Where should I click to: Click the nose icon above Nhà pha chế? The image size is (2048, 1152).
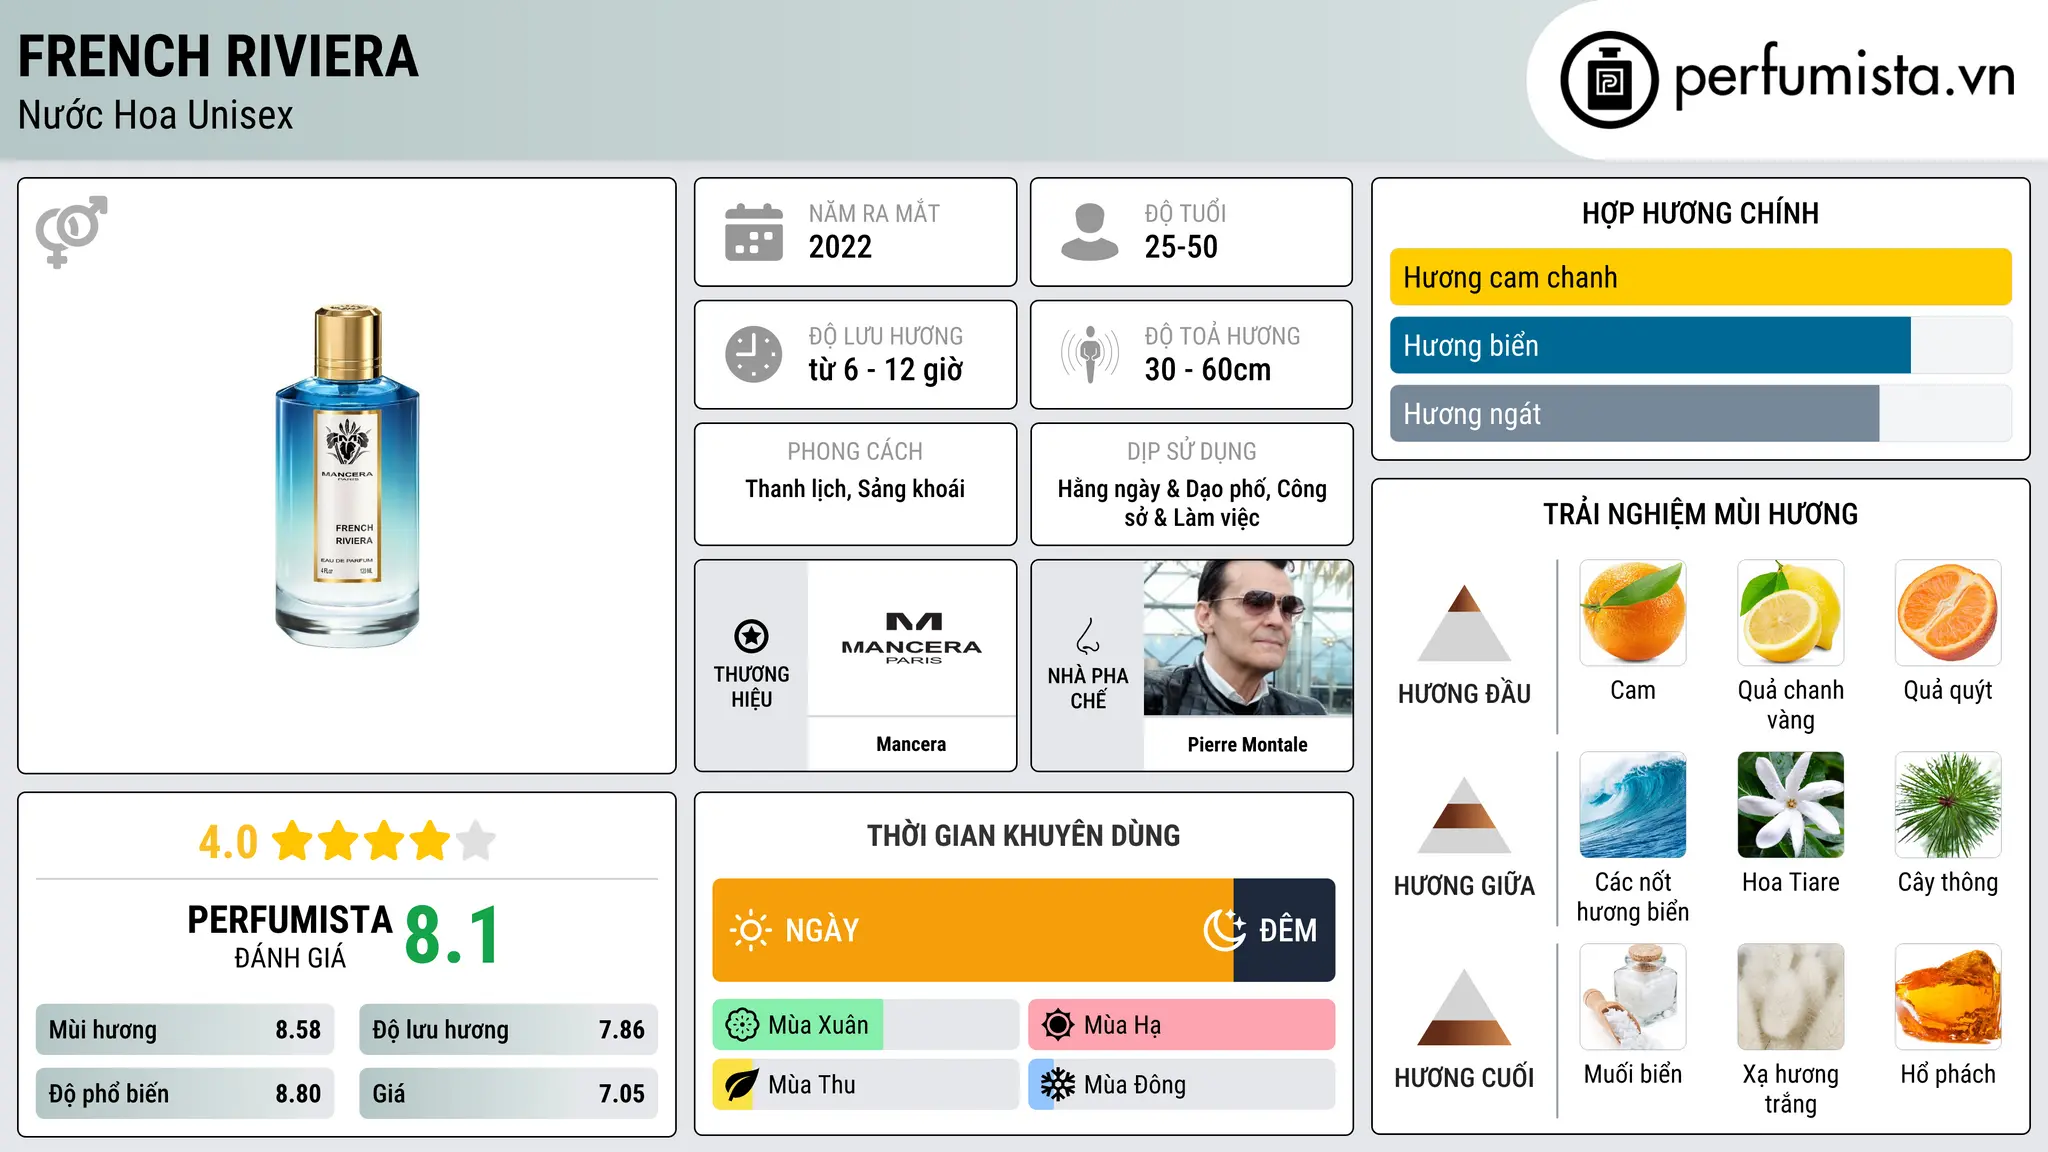pos(1088,636)
